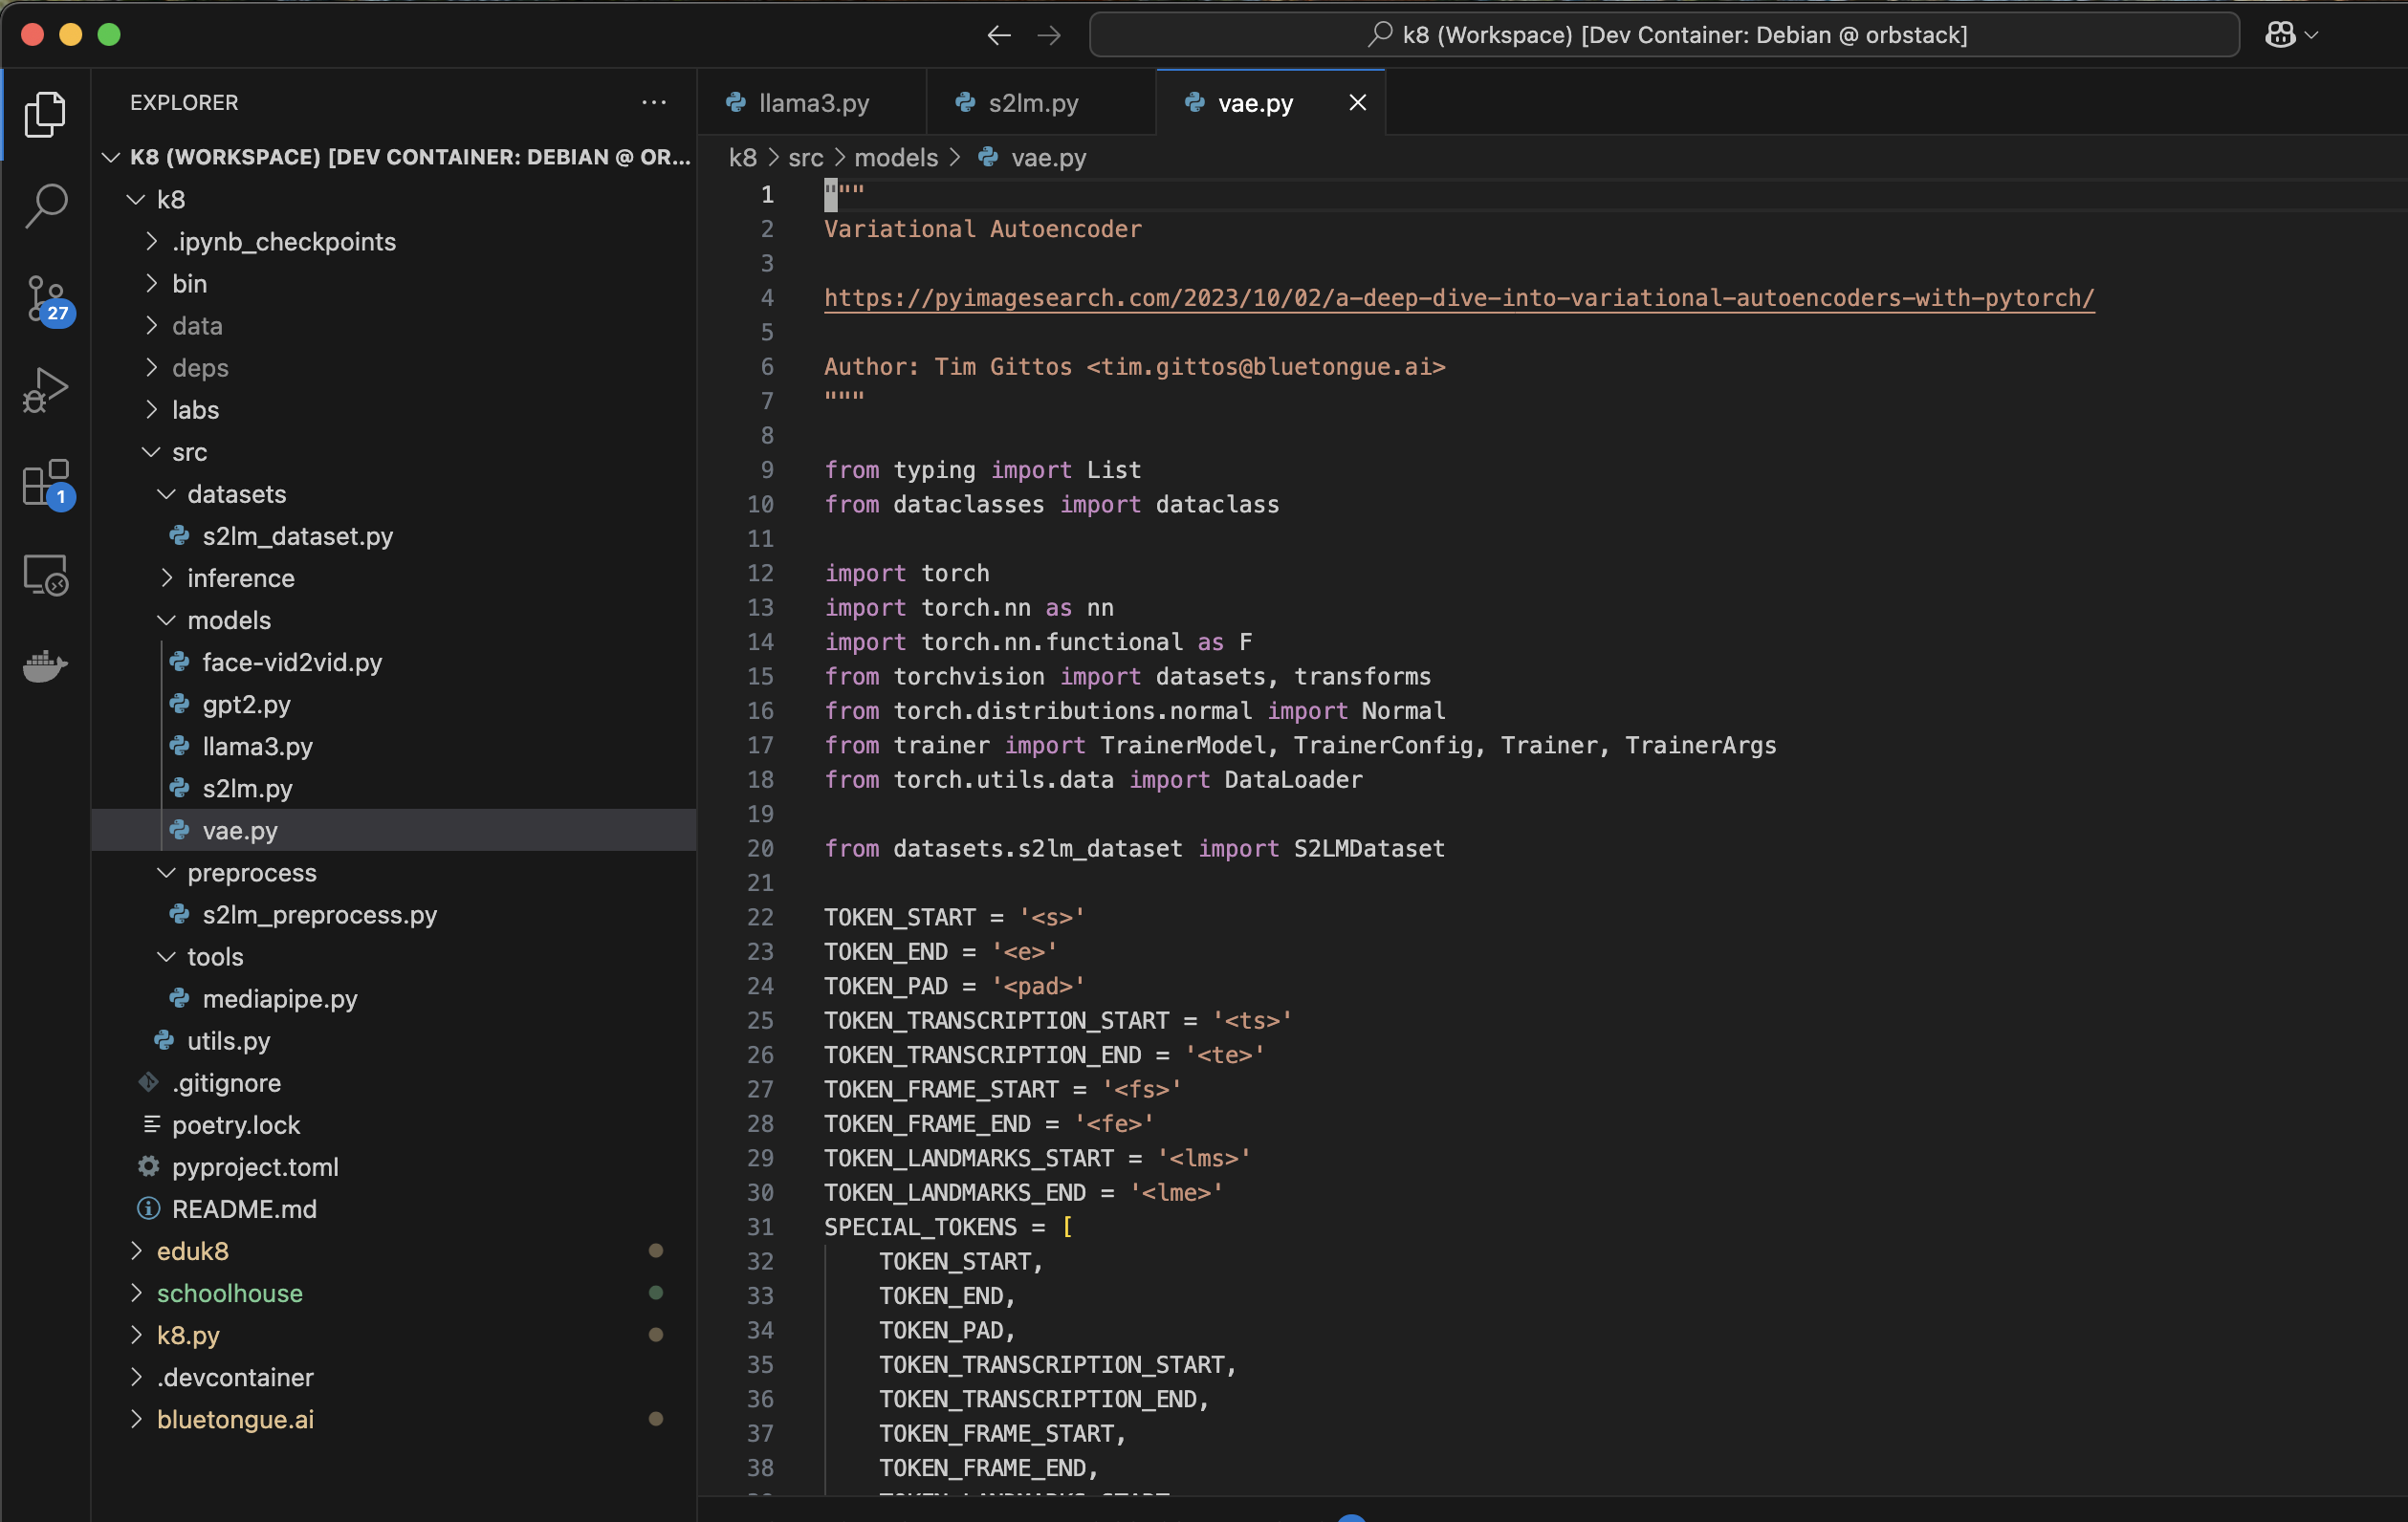Viewport: 2408px width, 1522px height.
Task: Navigate back using the left arrow
Action: (x=997, y=34)
